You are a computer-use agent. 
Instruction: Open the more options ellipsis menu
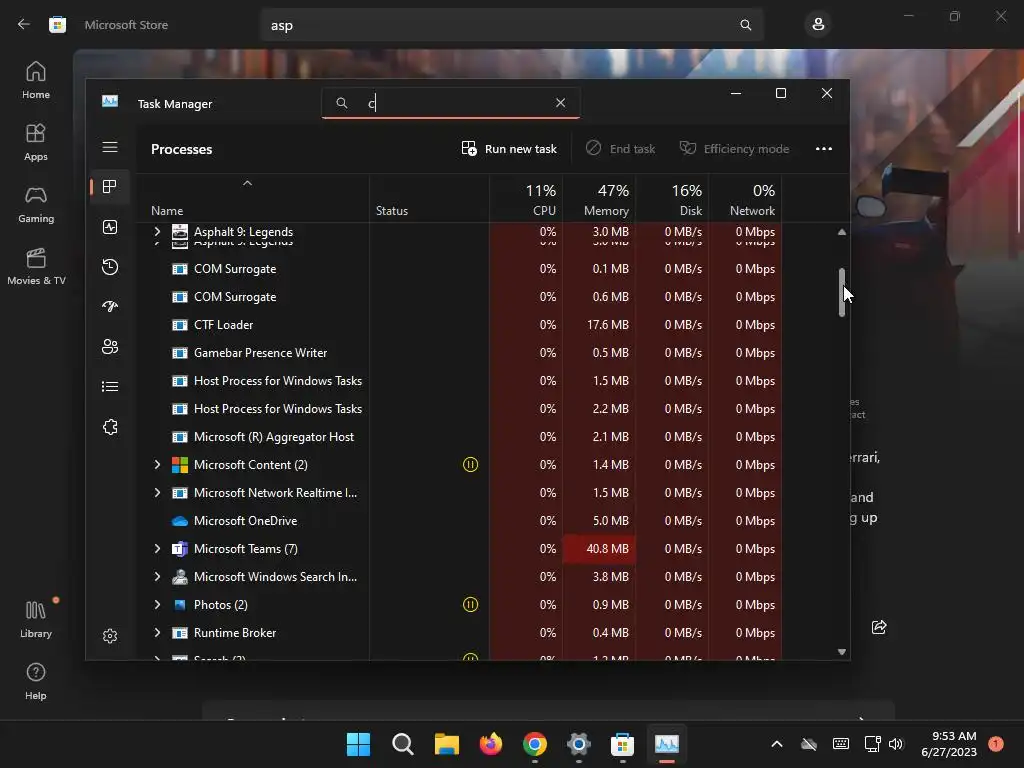(x=824, y=149)
